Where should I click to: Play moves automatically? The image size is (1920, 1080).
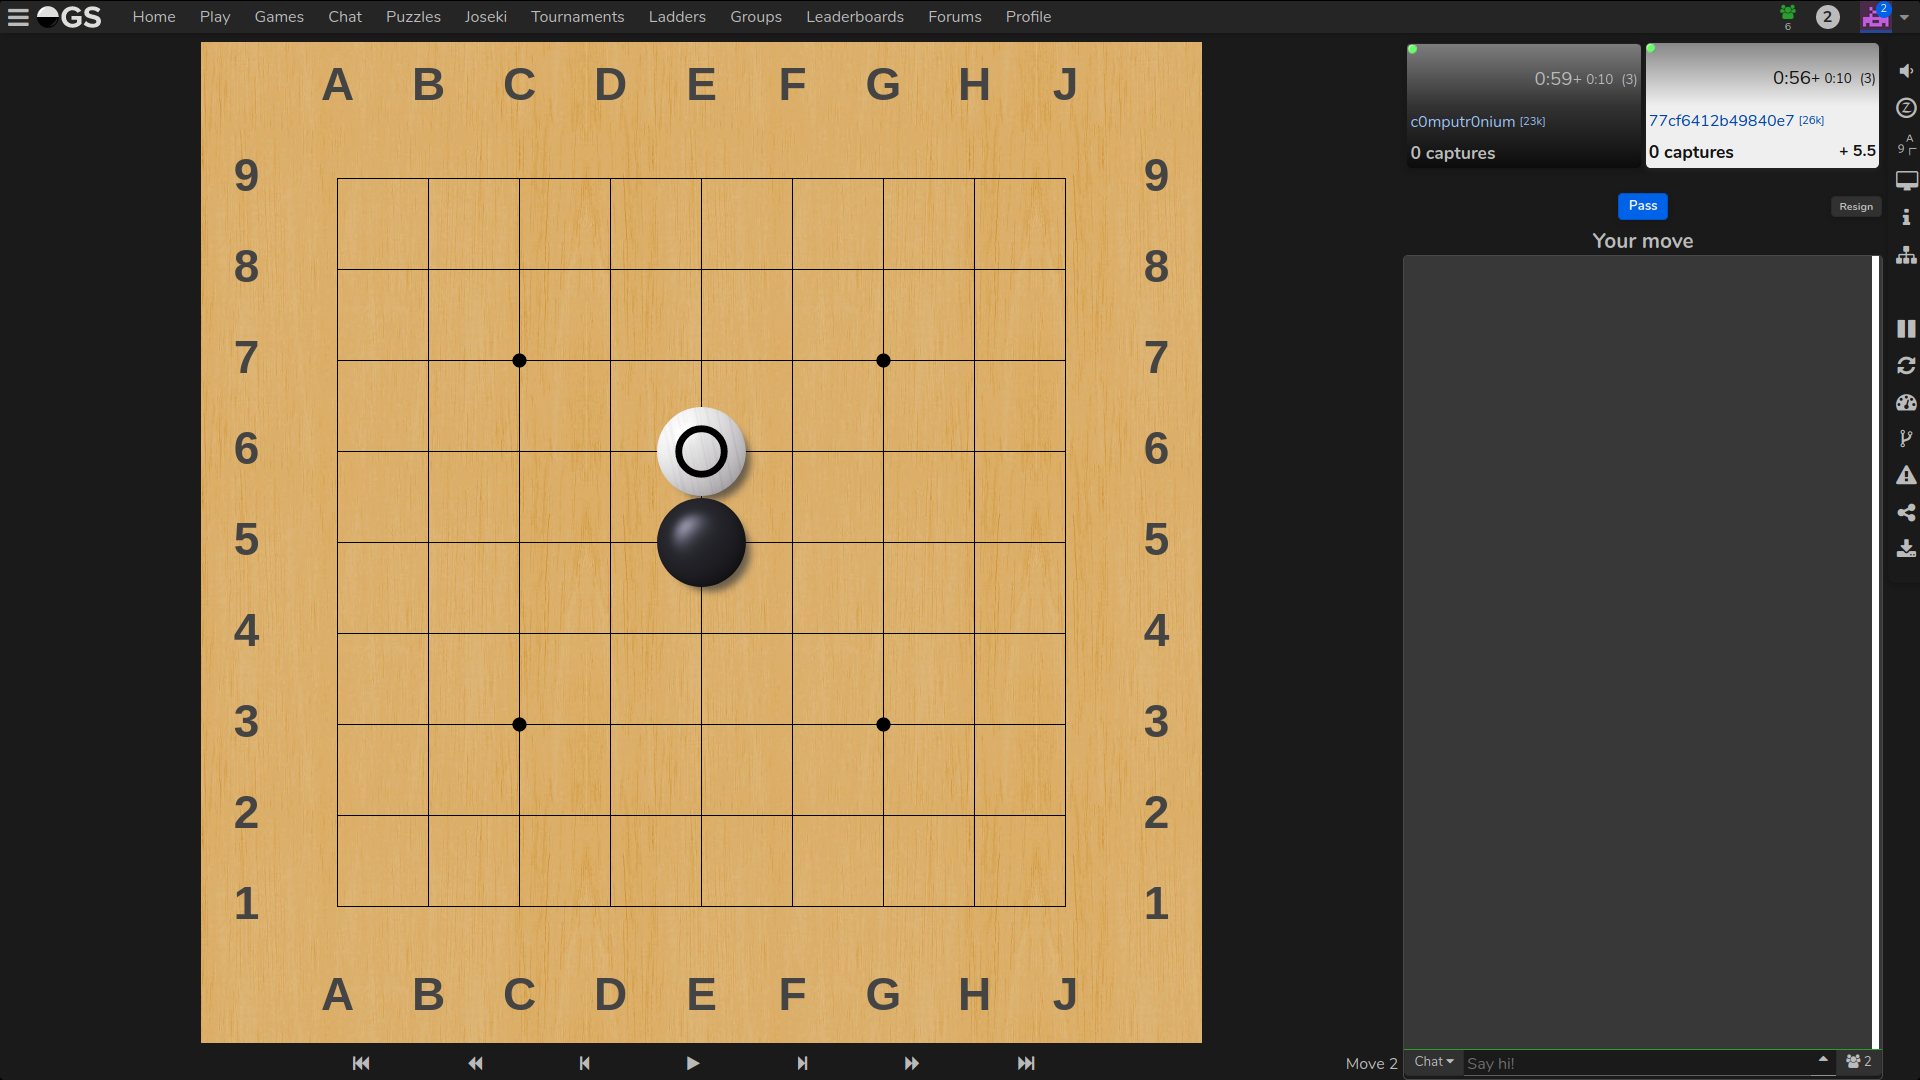click(x=693, y=1063)
